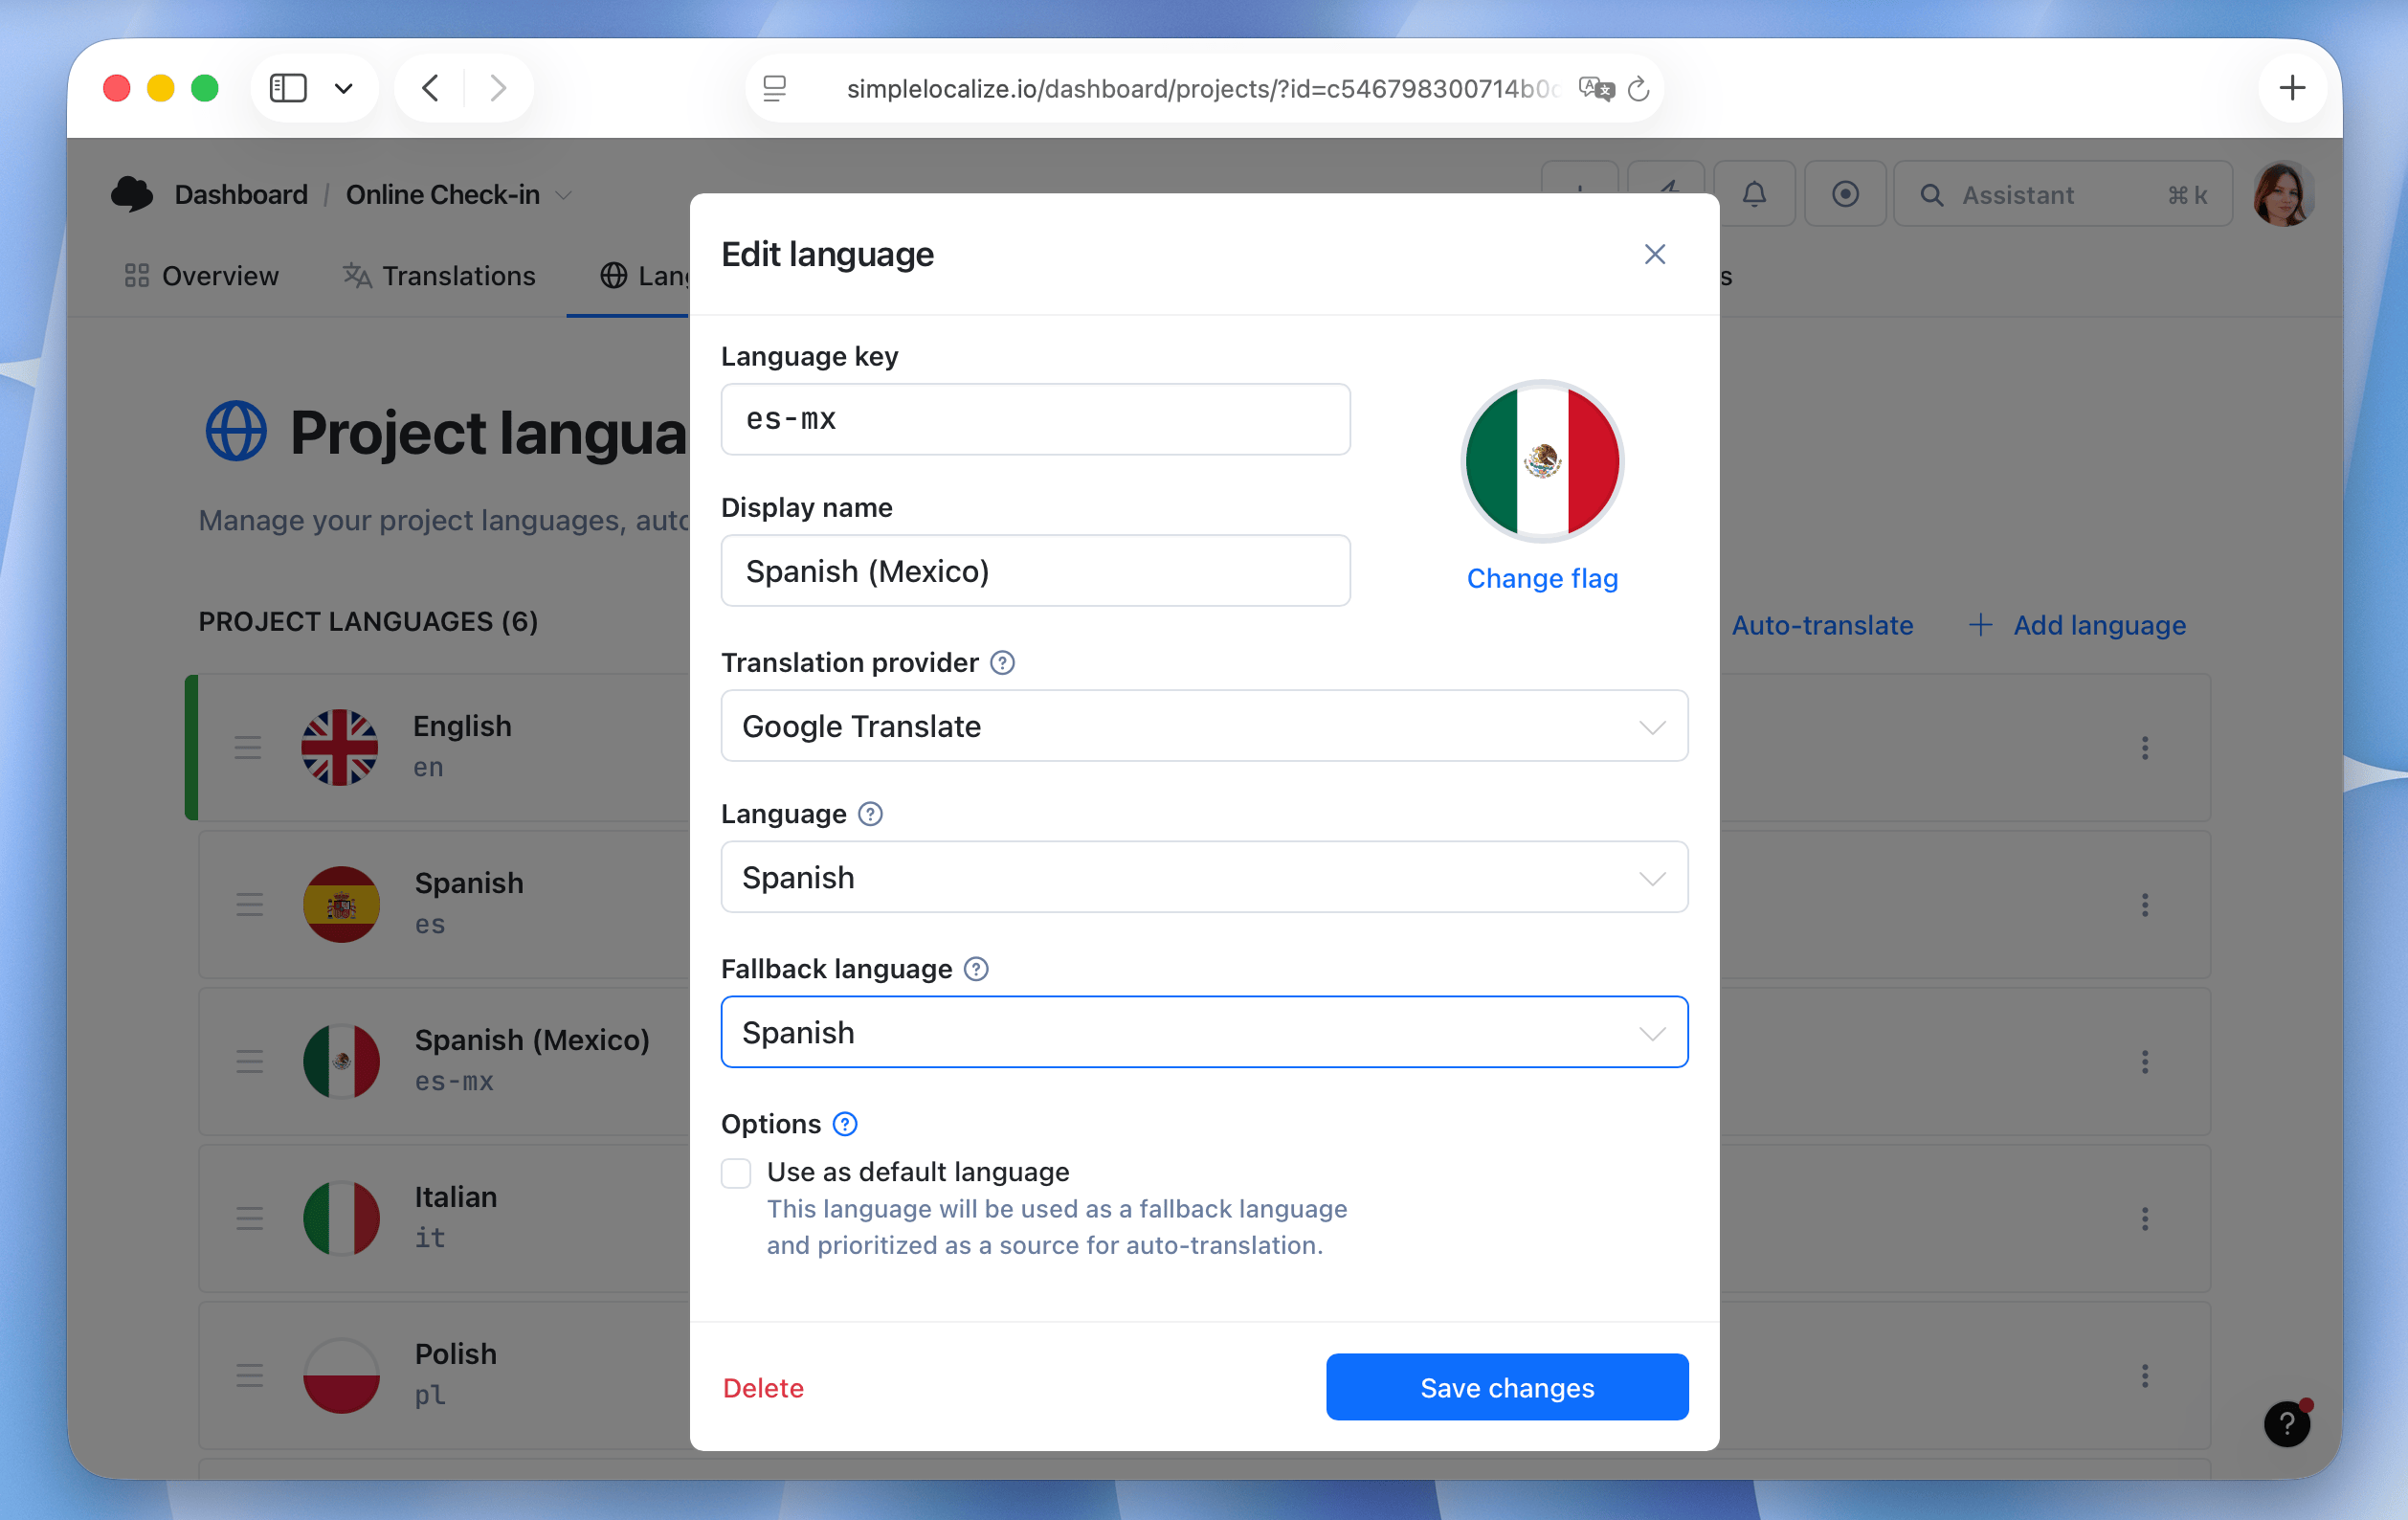
Task: Open the notifications bell
Action: tap(1754, 194)
